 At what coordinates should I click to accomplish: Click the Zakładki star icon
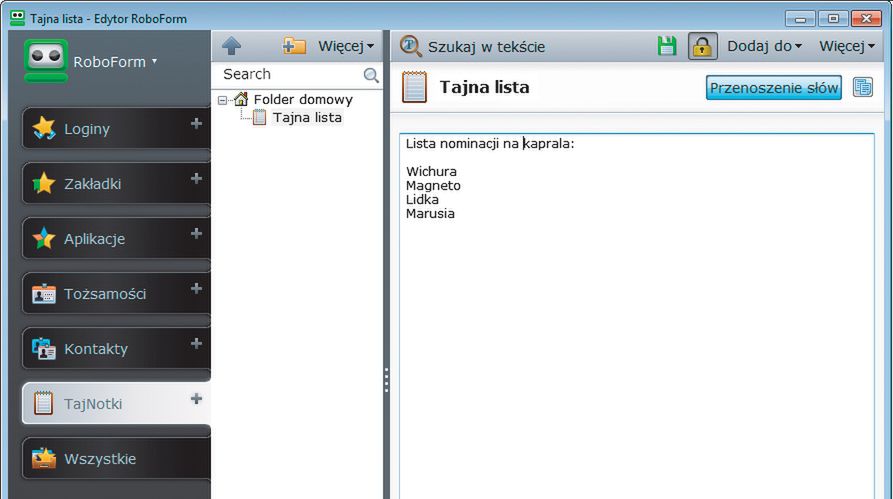44,183
